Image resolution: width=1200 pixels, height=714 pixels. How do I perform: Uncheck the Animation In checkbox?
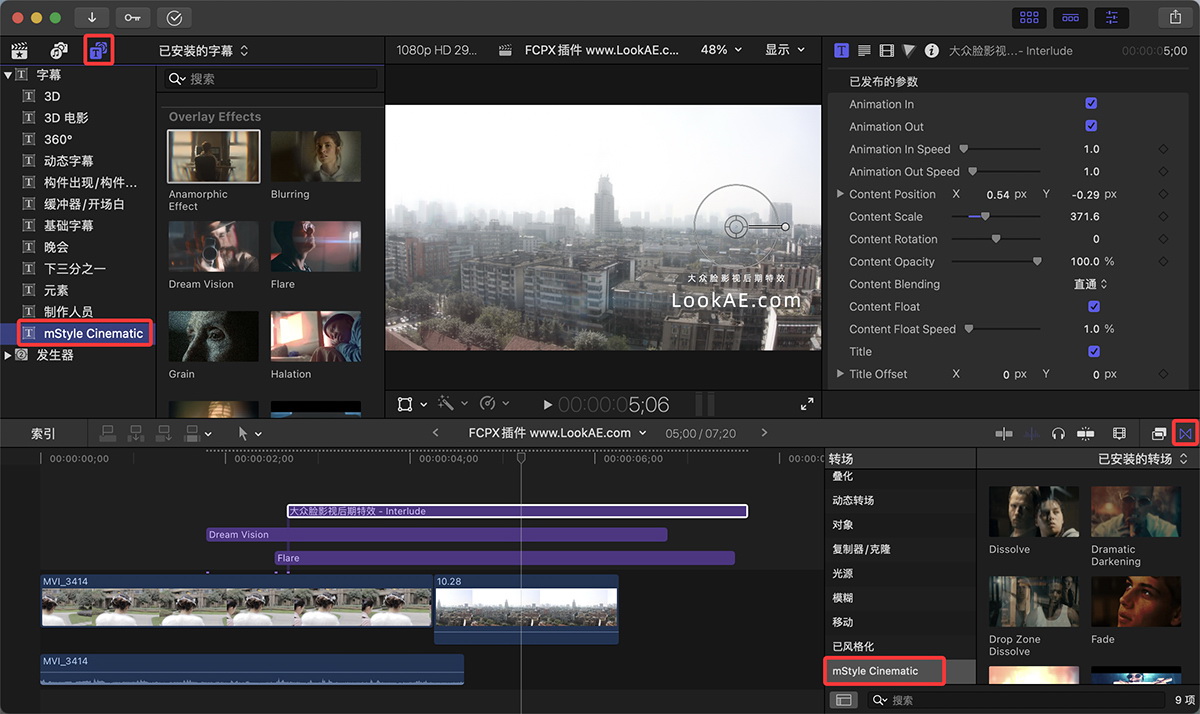coord(1091,104)
